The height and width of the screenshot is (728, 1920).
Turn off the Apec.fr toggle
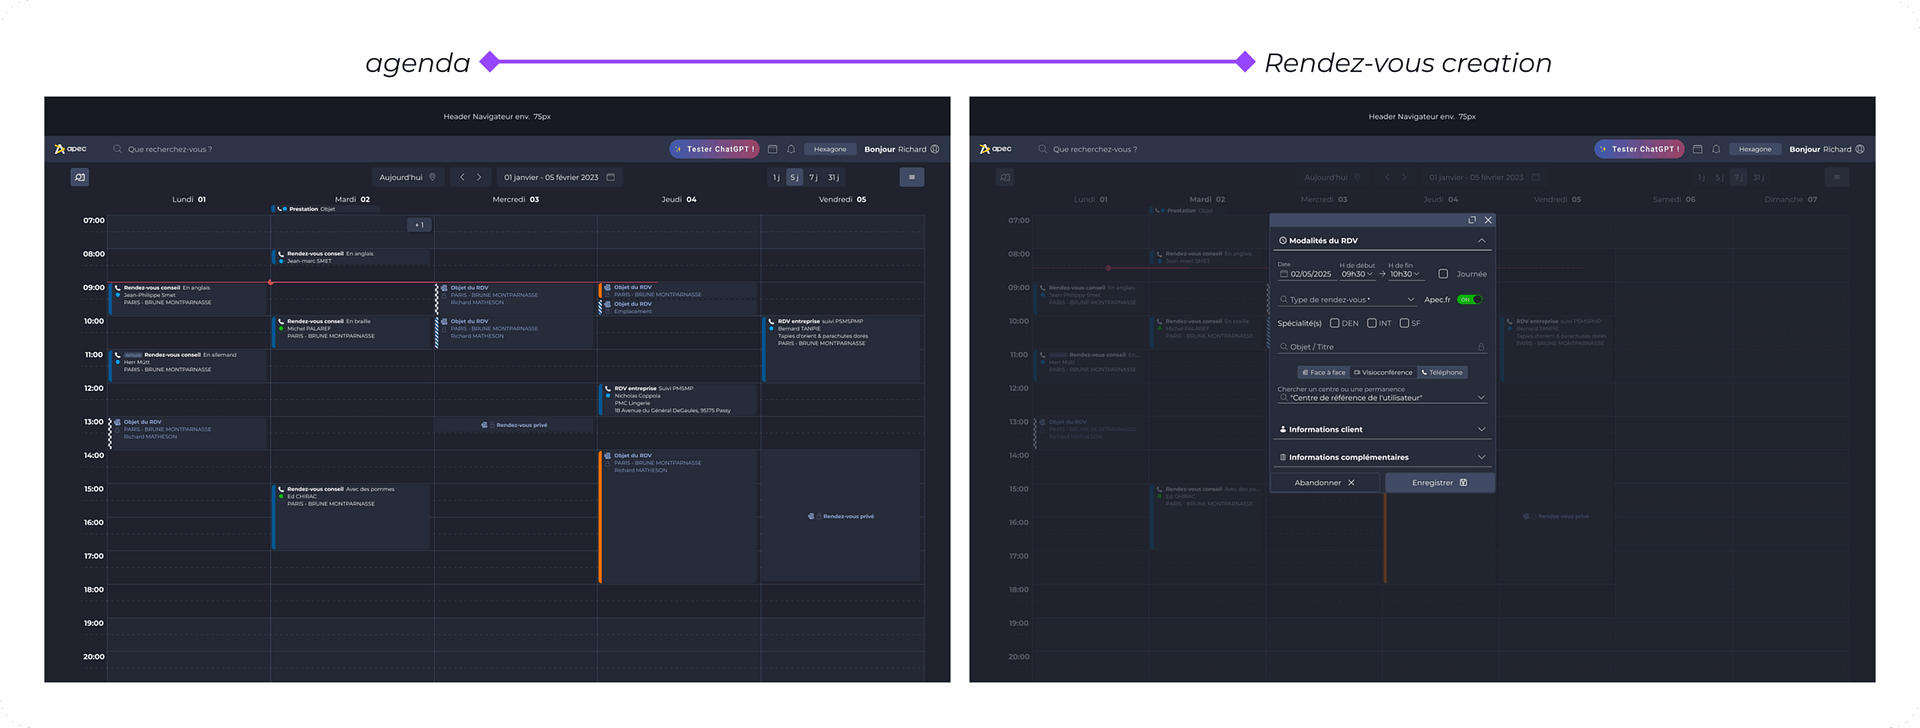[x=1468, y=299]
